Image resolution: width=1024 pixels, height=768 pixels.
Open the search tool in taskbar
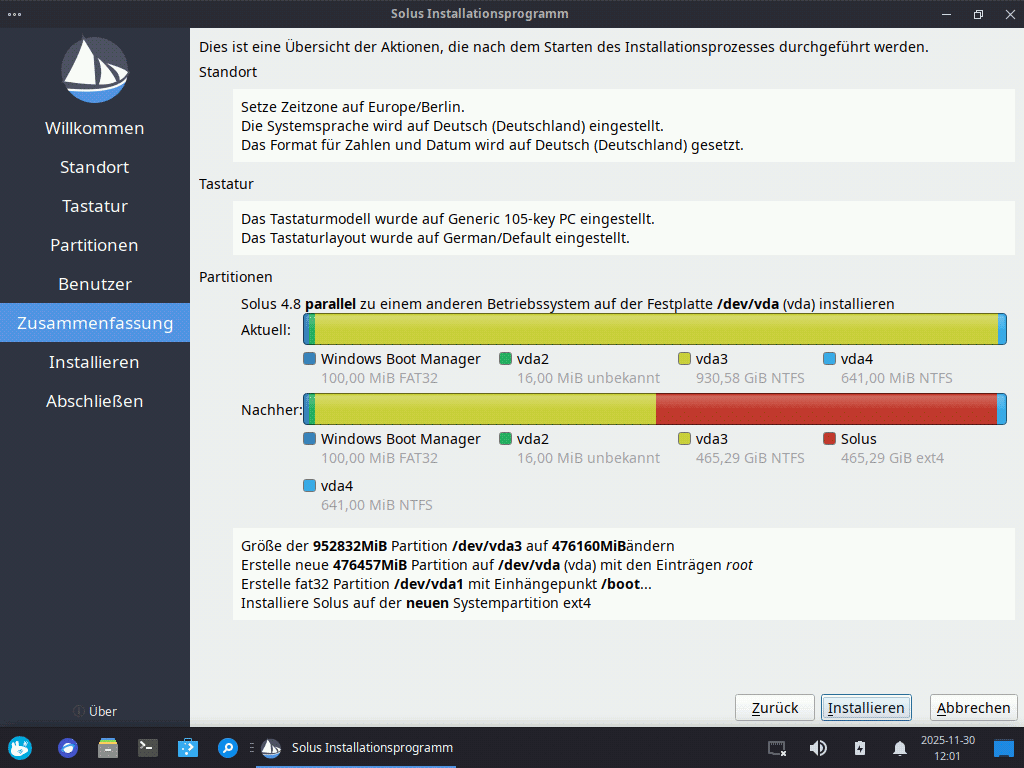tap(228, 748)
